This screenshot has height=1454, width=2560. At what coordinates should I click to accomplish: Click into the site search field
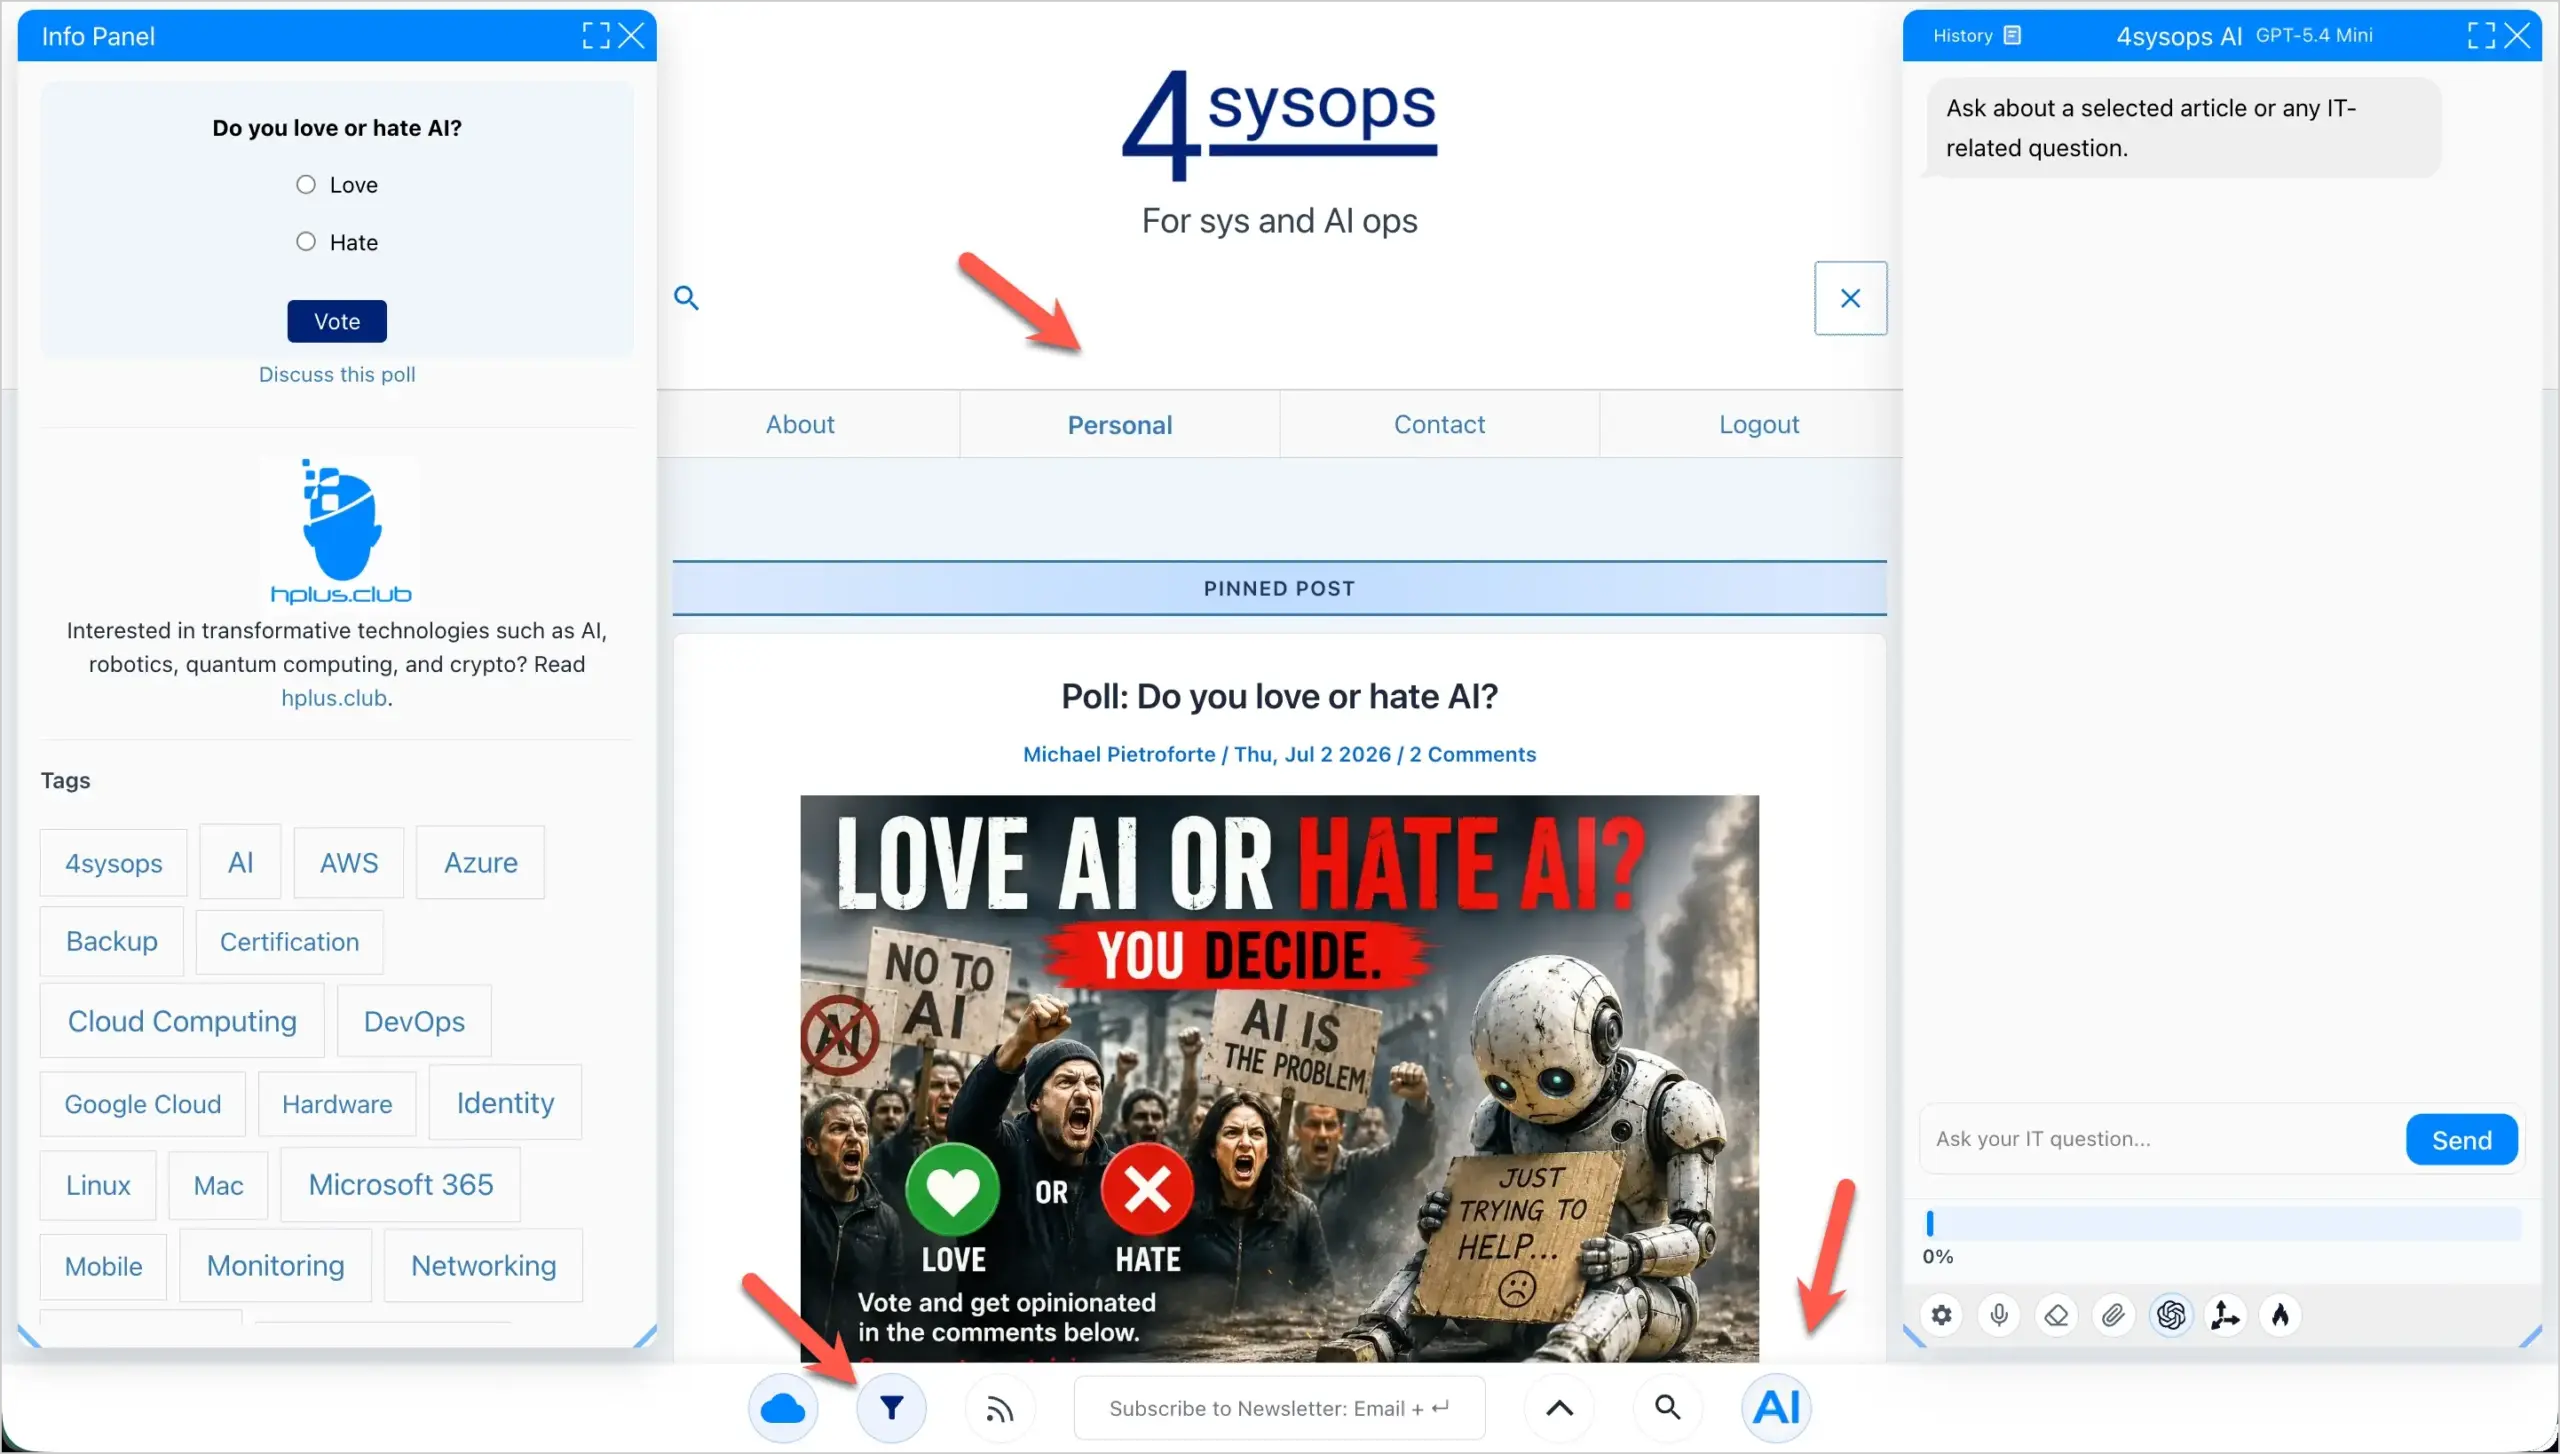point(1257,298)
